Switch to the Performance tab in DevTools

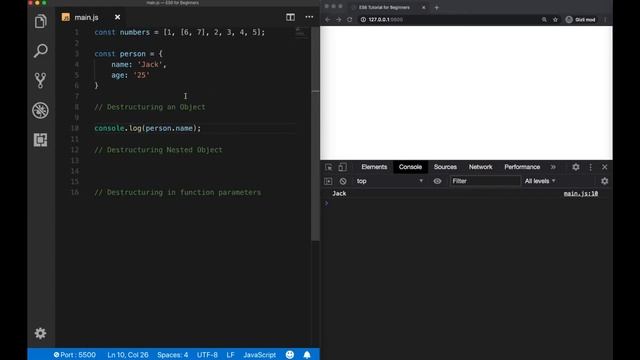(522, 167)
